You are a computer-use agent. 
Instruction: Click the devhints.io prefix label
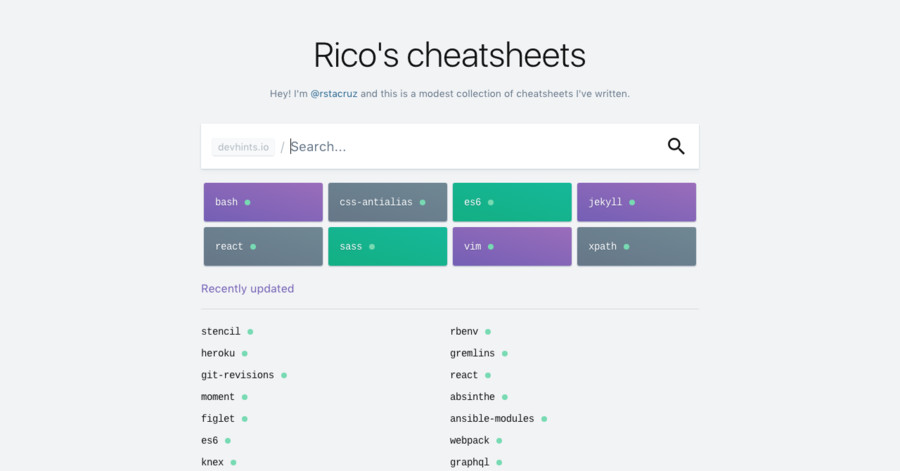[x=243, y=147]
